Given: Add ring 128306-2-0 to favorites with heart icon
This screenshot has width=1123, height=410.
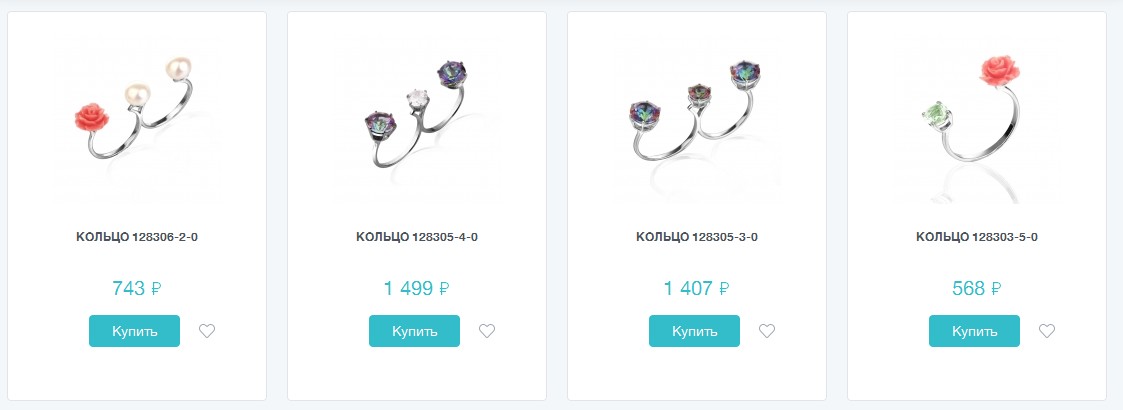Looking at the screenshot, I should (x=207, y=331).
